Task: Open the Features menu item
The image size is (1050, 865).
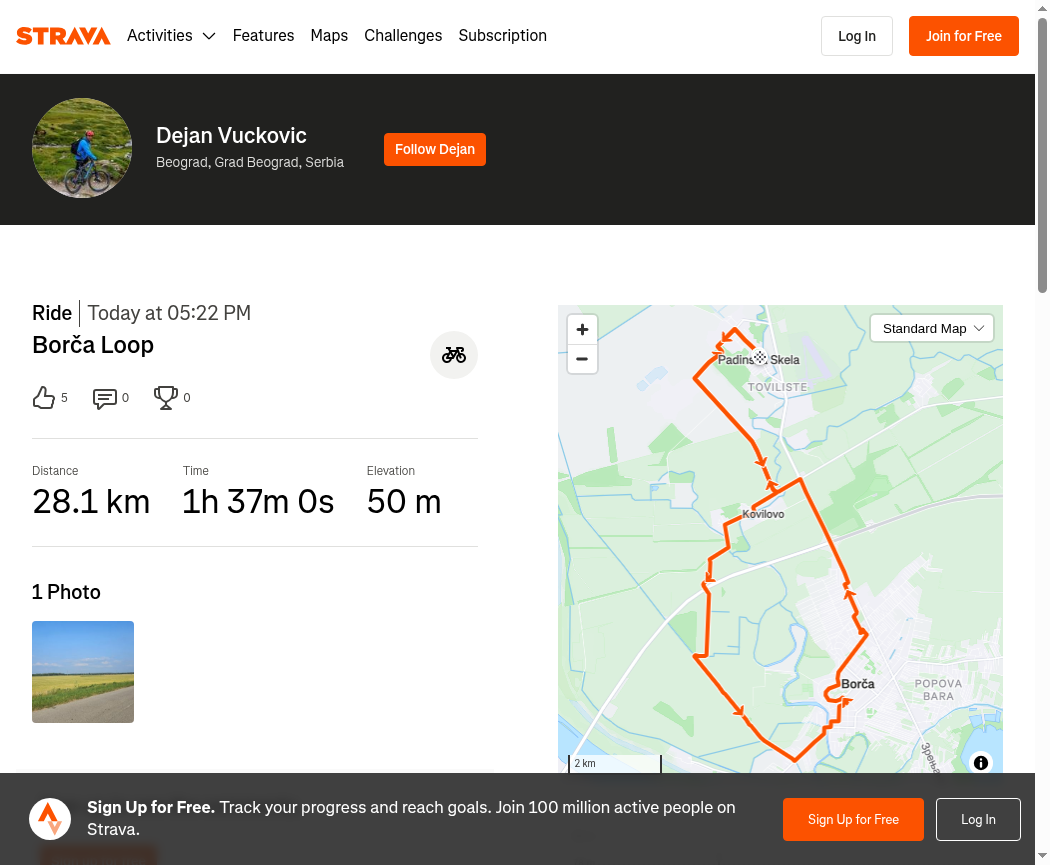Action: pyautogui.click(x=263, y=35)
